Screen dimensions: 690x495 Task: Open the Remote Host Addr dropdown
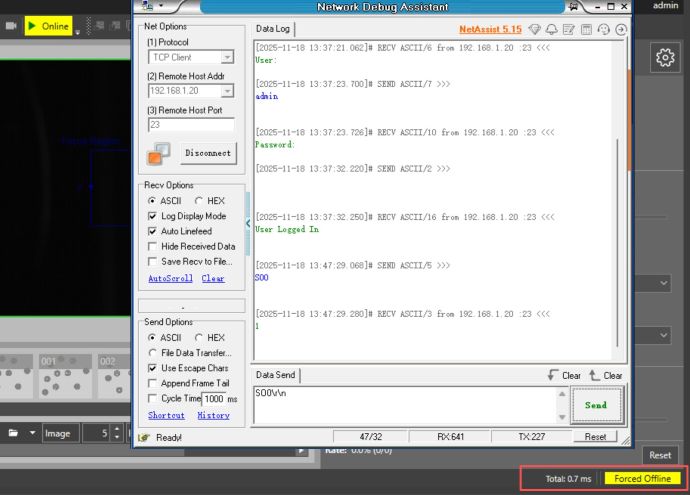pos(227,91)
